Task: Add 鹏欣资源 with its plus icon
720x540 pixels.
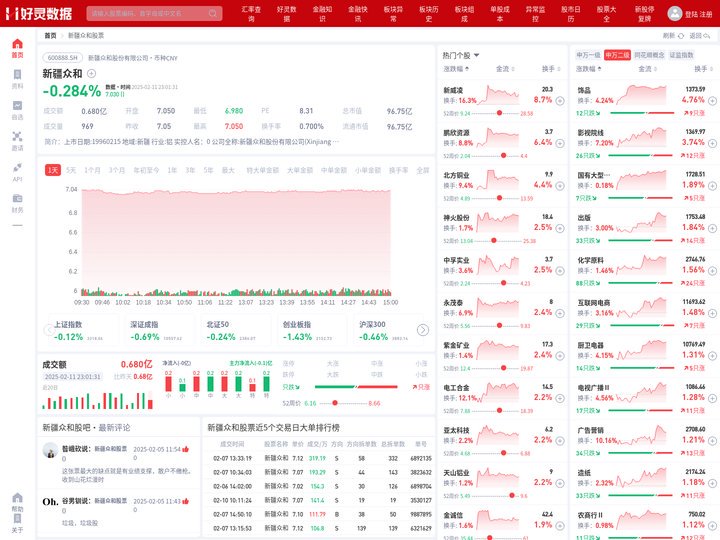Action: (560, 143)
